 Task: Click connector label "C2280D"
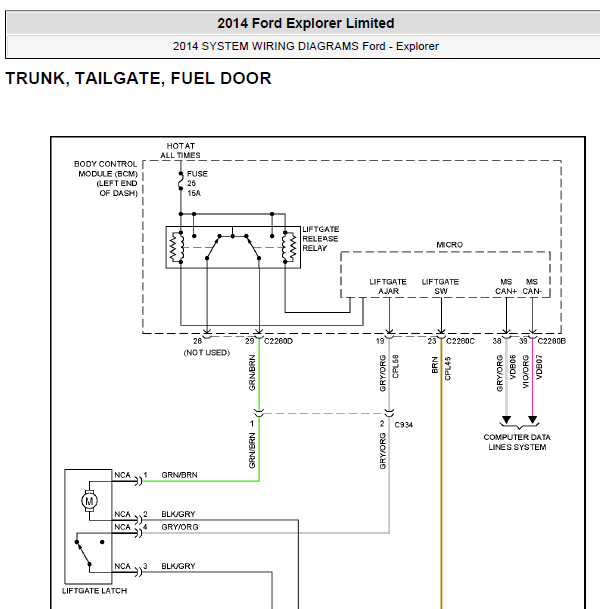(x=278, y=341)
